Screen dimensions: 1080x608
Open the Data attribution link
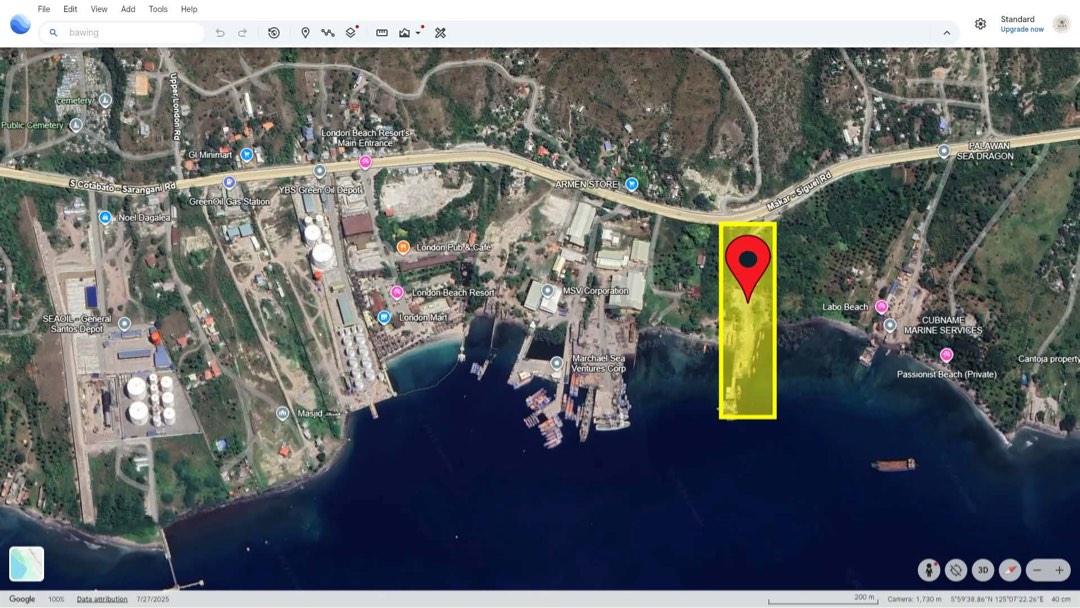tap(102, 599)
